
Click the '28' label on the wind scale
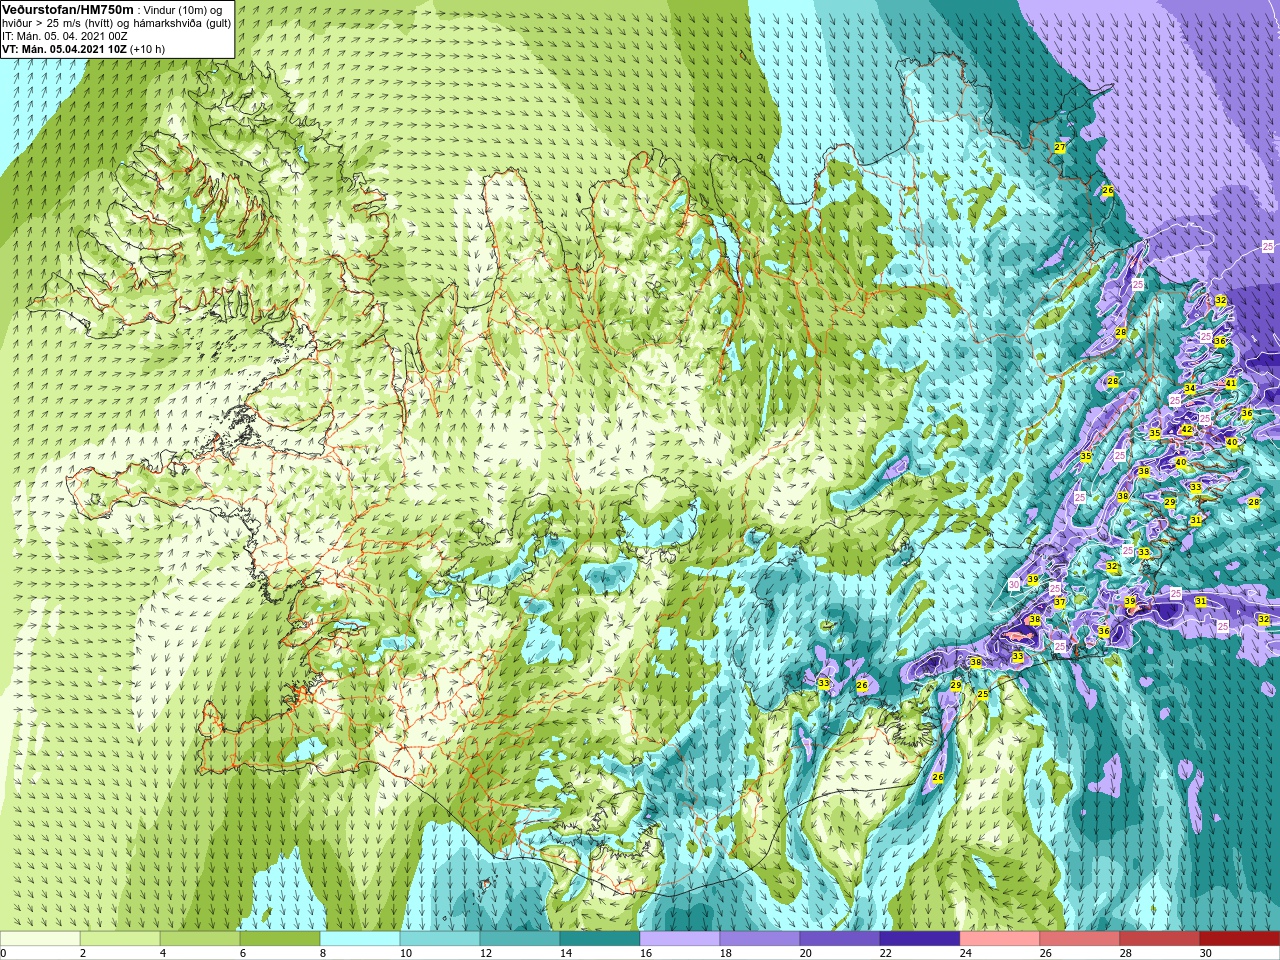coord(1126,953)
